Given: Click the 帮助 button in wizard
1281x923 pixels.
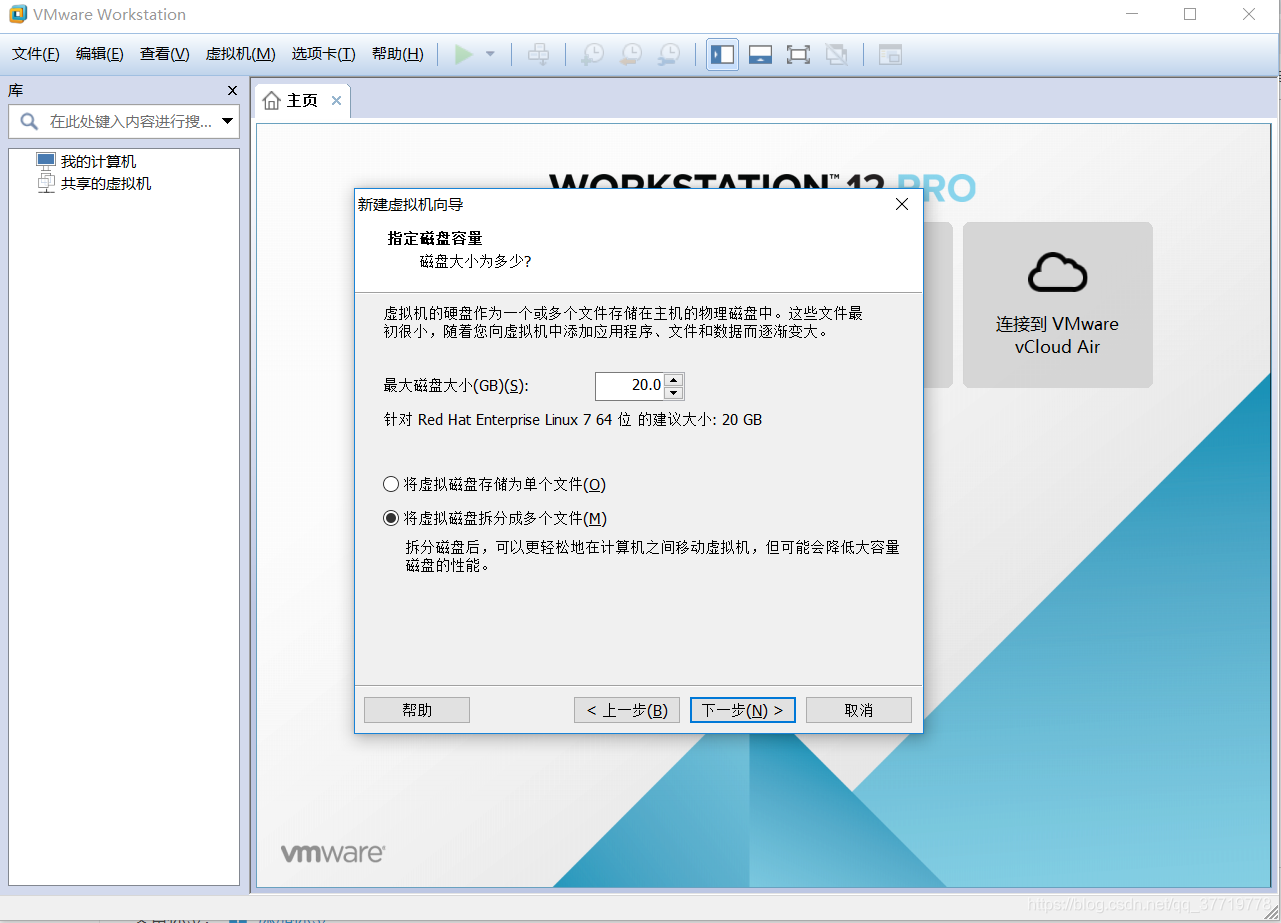Looking at the screenshot, I should (417, 710).
